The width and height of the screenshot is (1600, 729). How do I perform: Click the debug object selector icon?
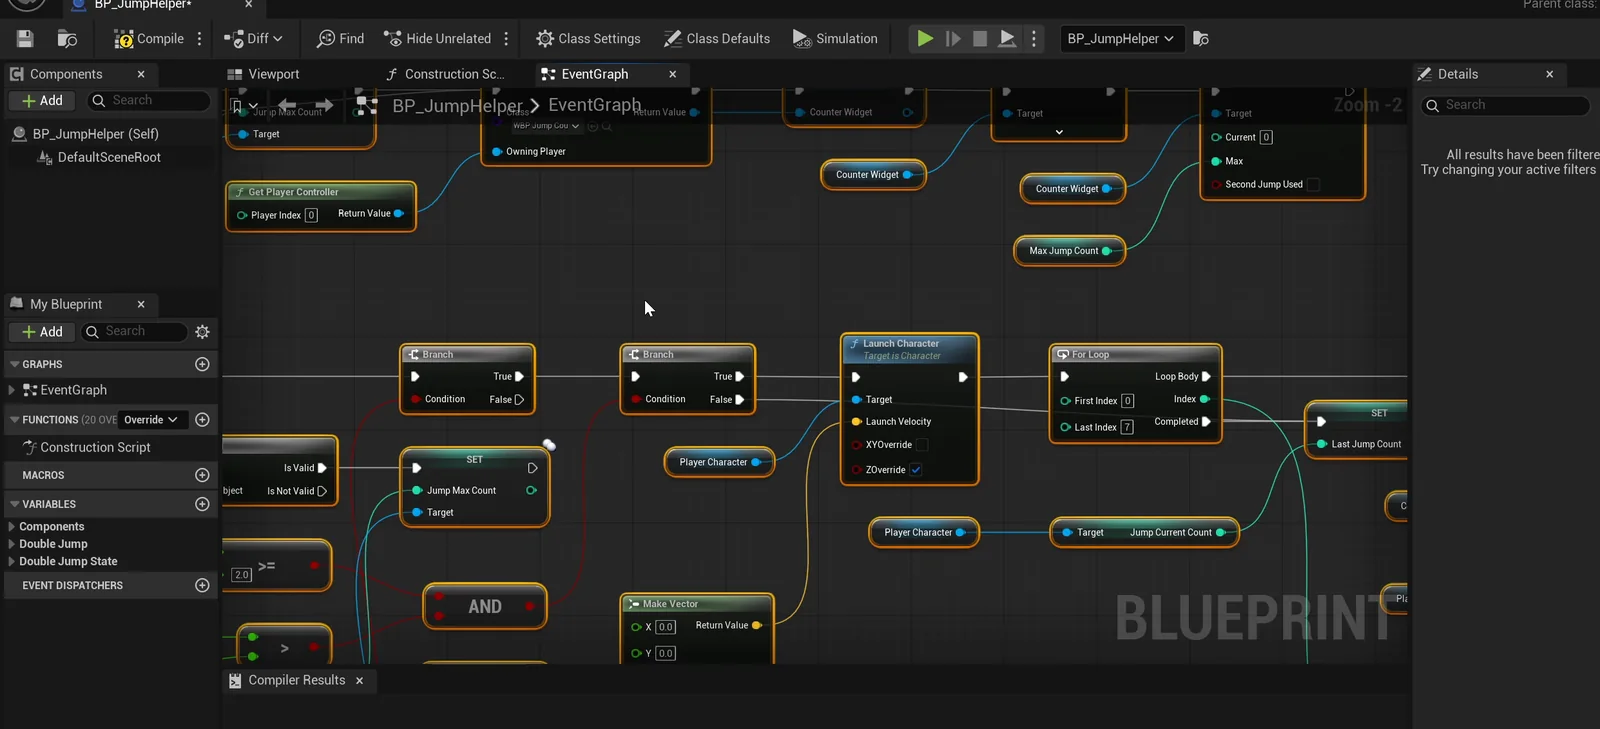pyautogui.click(x=1201, y=39)
